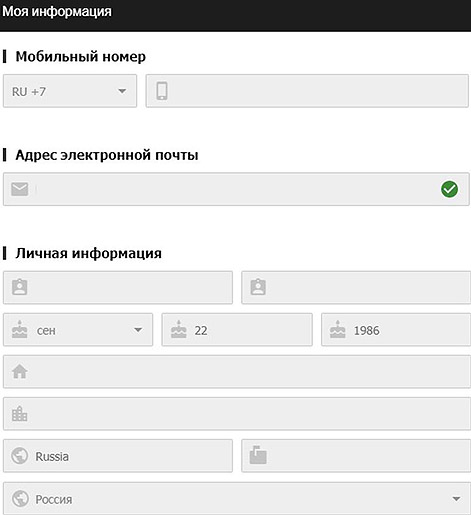Select the birth day field showing 22
This screenshot has height=515, width=471.
237,330
